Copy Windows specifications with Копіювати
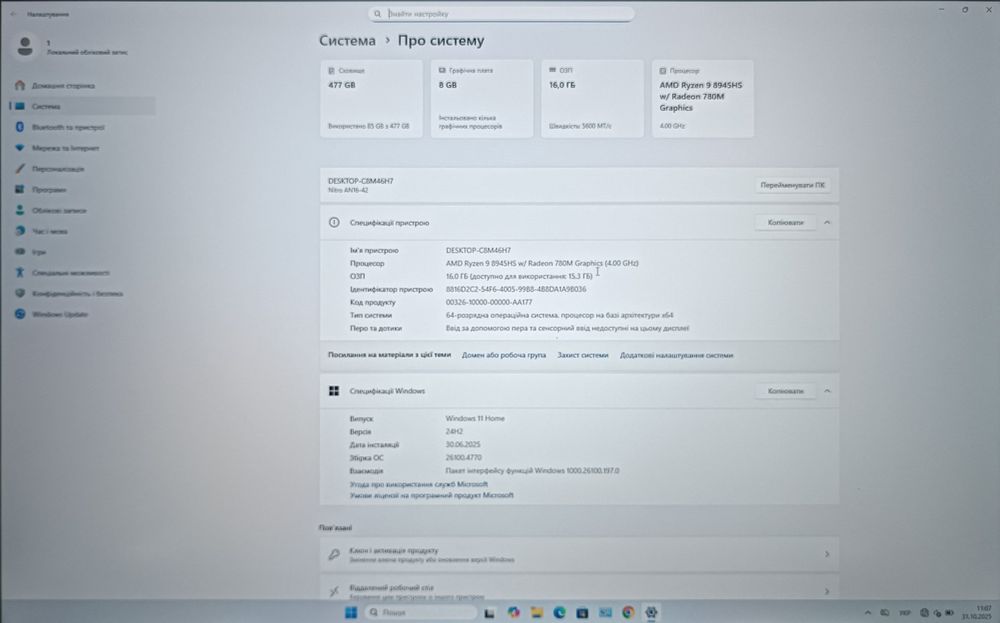This screenshot has height=623, width=1000. pyautogui.click(x=785, y=391)
